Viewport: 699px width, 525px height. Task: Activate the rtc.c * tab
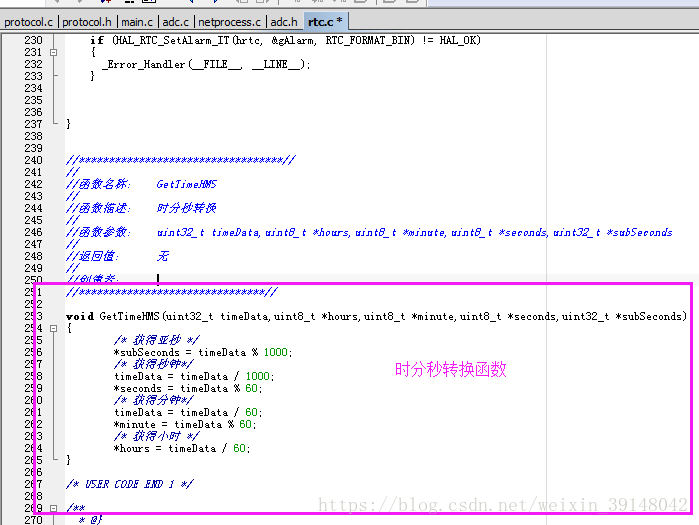pyautogui.click(x=325, y=21)
